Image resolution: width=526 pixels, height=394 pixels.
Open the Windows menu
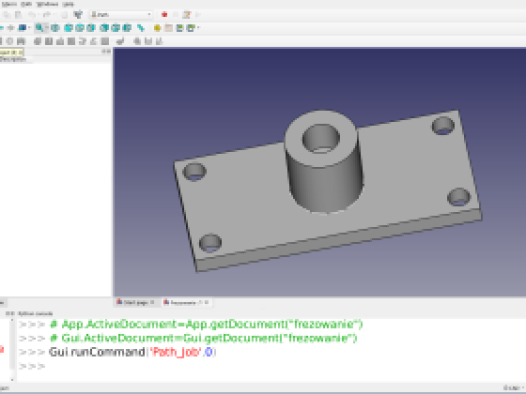pyautogui.click(x=47, y=4)
